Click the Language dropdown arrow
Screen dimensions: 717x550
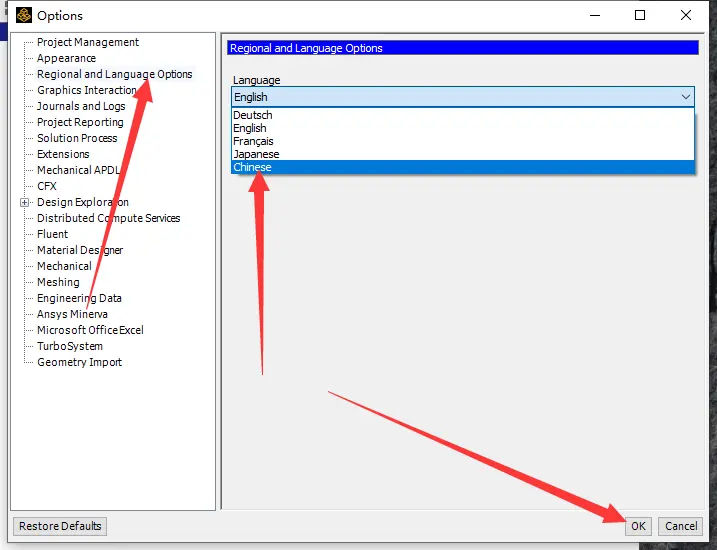685,97
